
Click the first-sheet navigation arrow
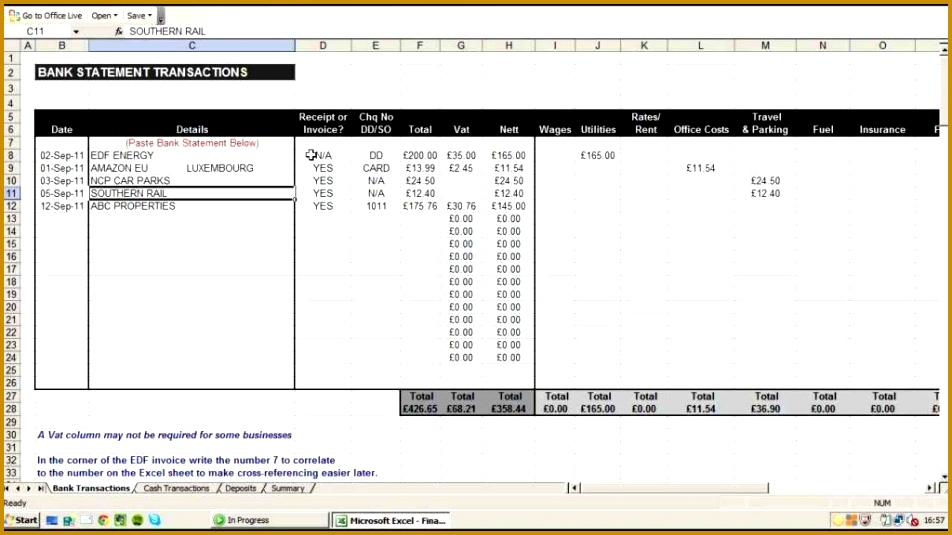tap(7, 488)
